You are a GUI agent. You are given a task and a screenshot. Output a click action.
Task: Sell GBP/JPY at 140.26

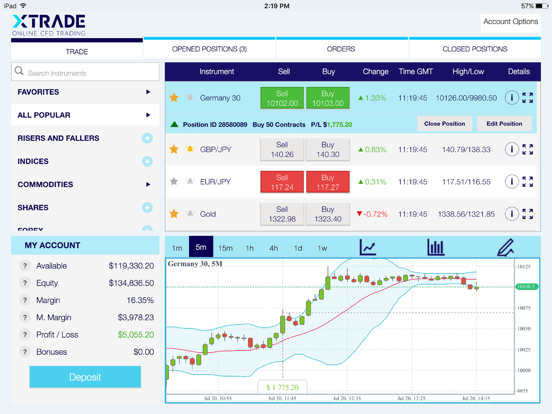tap(282, 150)
